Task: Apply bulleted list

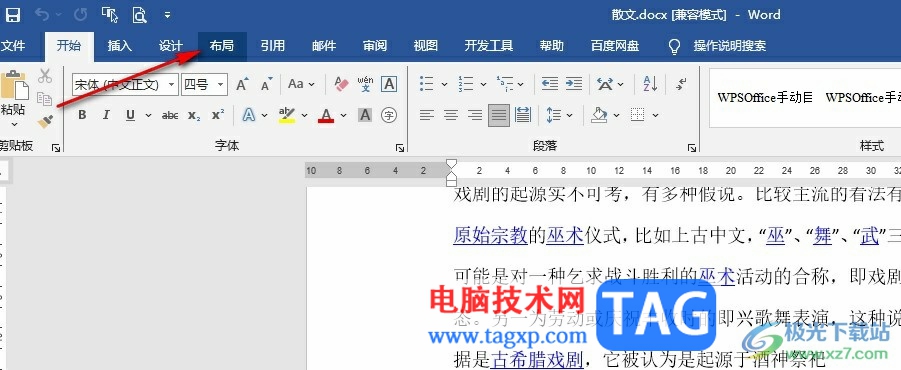Action: tap(427, 84)
